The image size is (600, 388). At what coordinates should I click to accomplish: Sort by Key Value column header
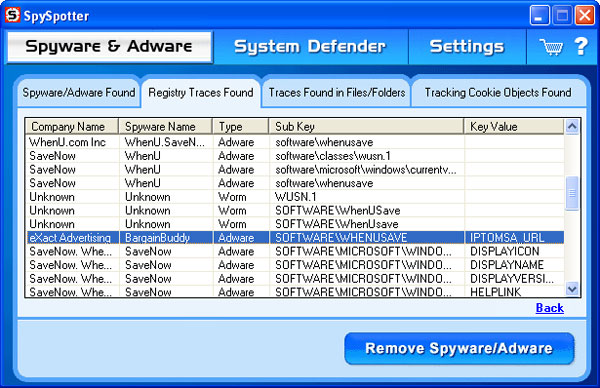click(514, 126)
